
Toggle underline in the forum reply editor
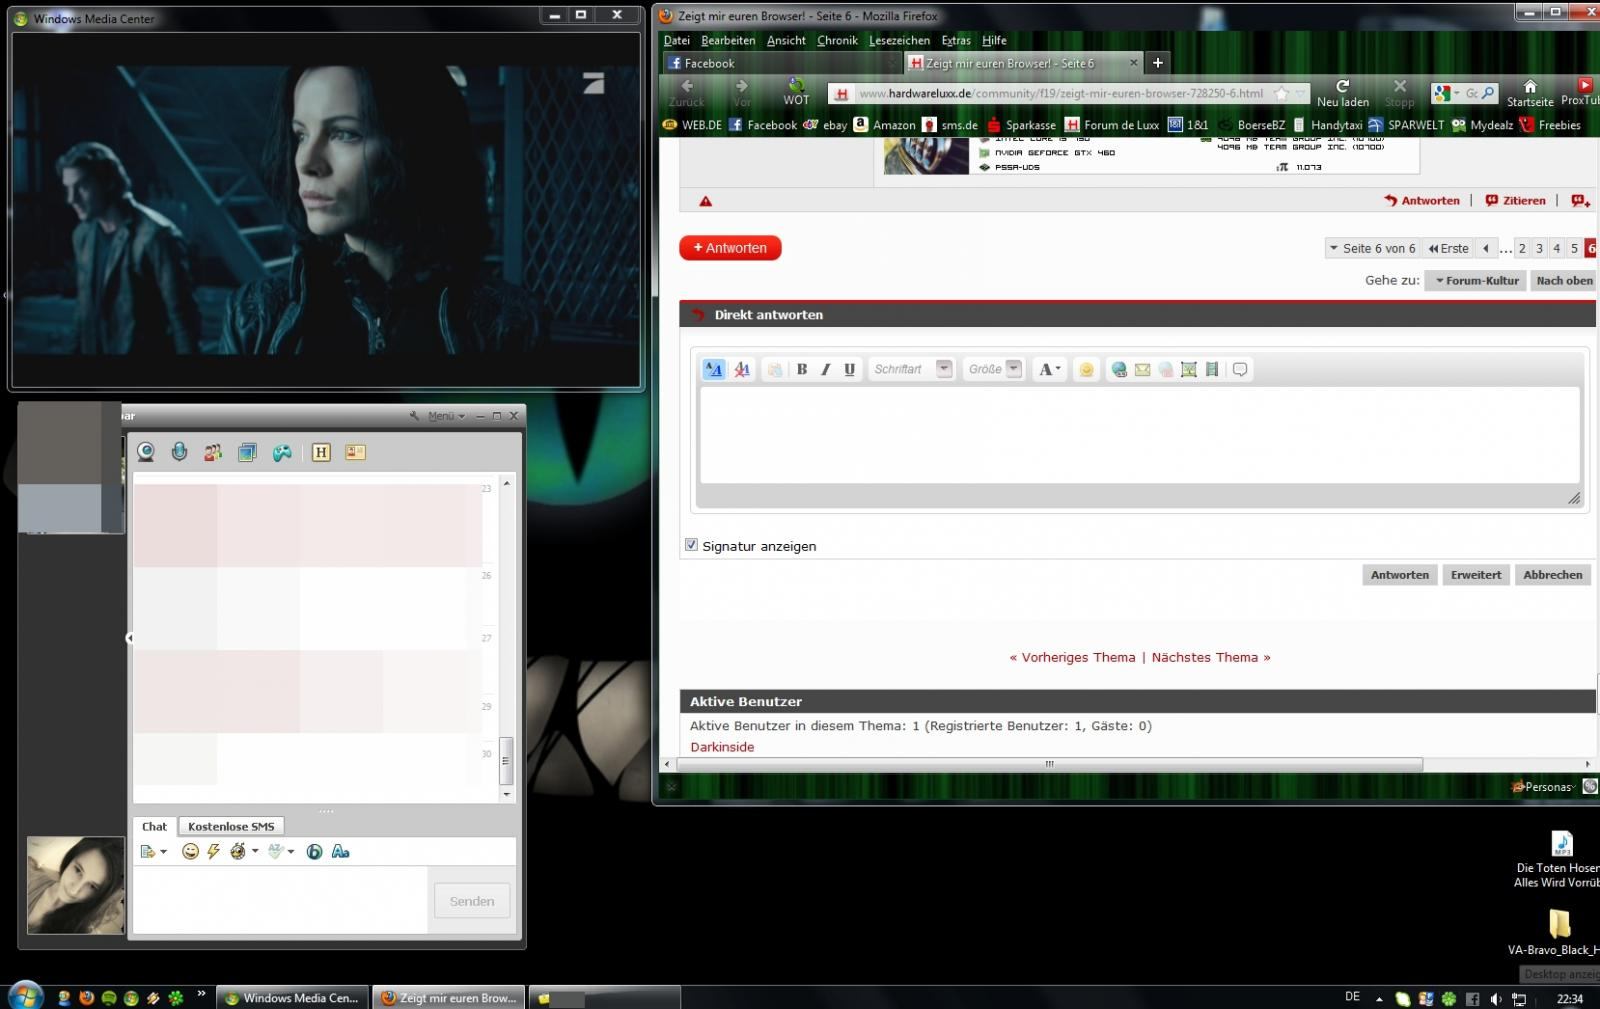[849, 369]
